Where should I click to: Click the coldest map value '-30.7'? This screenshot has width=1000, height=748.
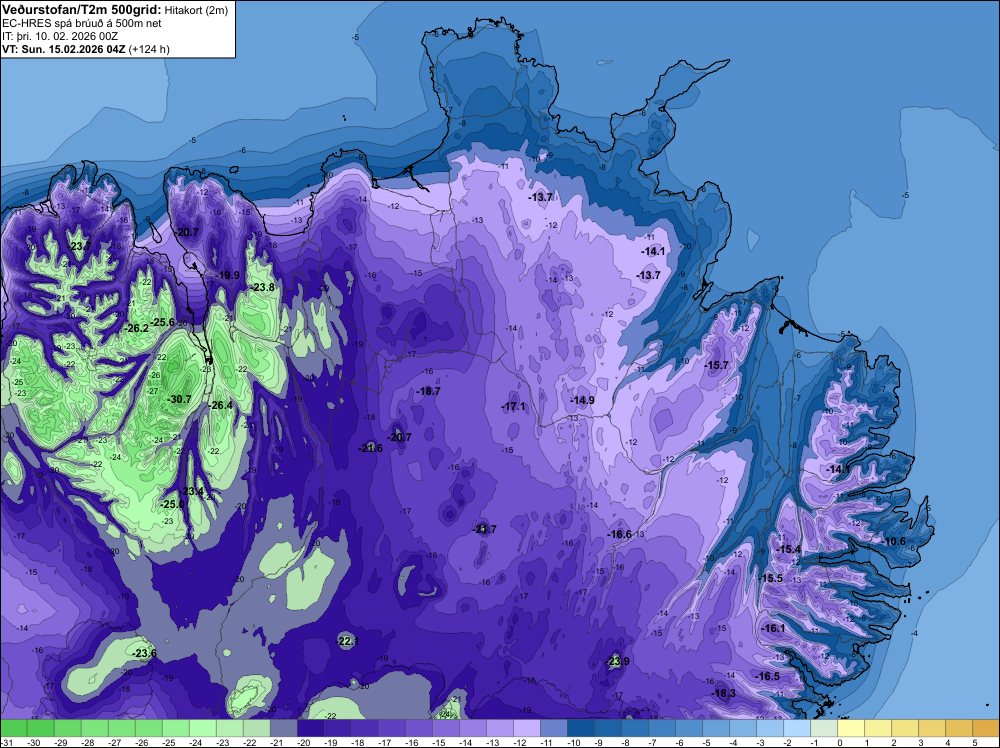179,399
